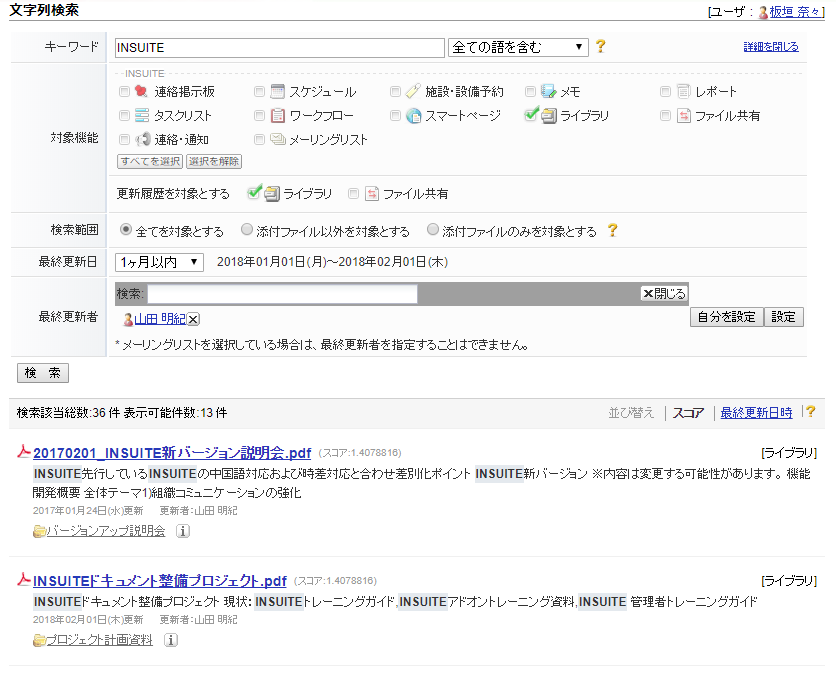
Task: Select 添付ファイルのみを対象とする radio button
Action: coord(433,230)
